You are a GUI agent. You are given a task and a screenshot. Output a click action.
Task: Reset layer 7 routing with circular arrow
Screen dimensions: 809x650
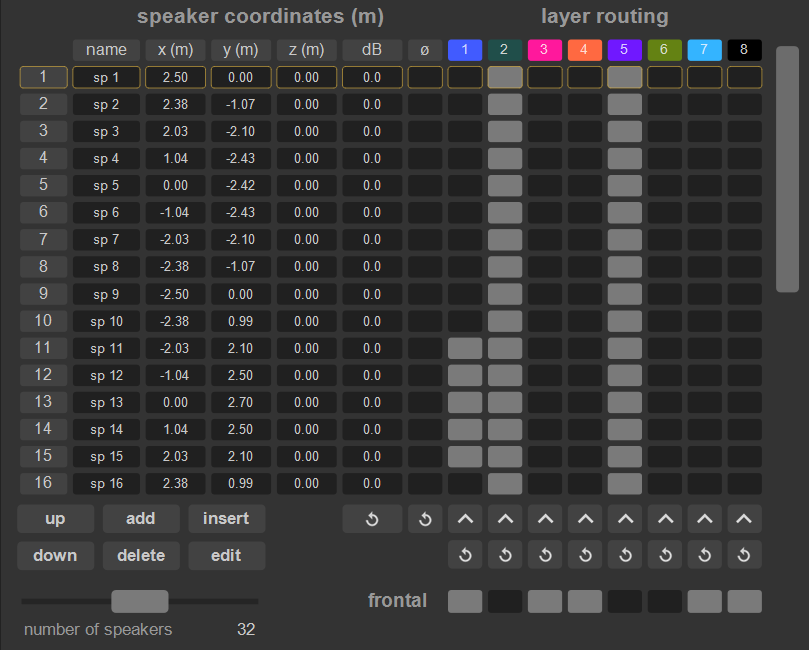pyautogui.click(x=705, y=555)
